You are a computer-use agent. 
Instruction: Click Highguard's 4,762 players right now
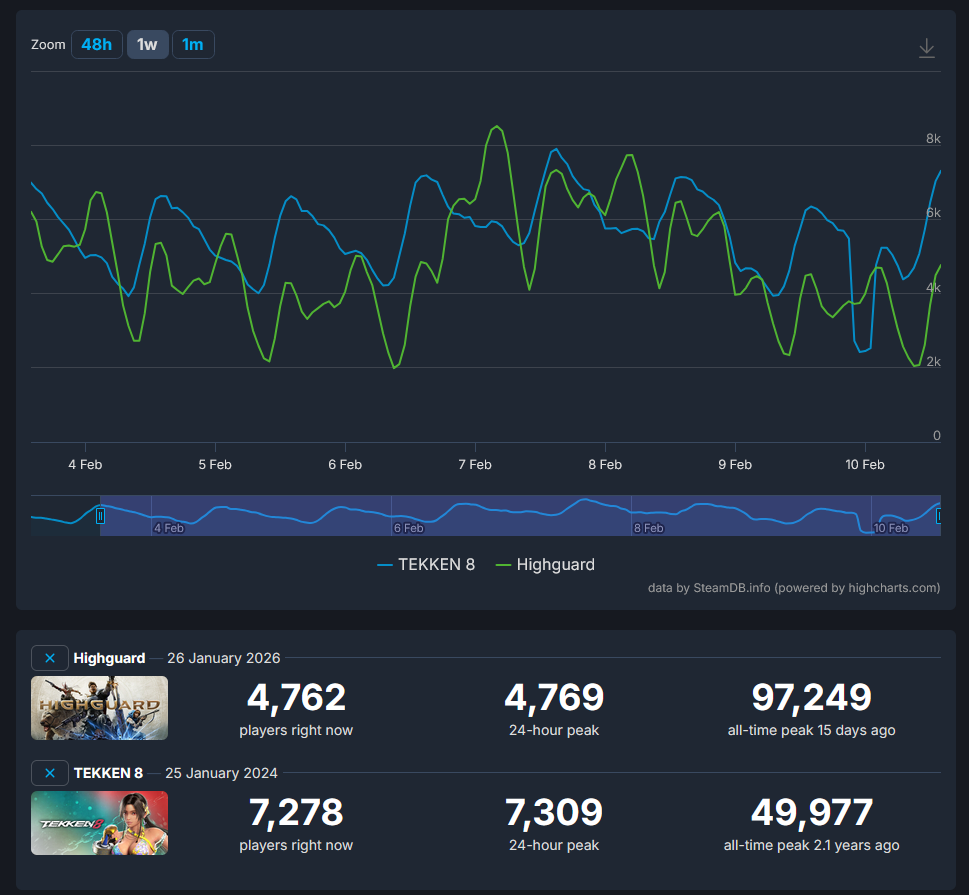(x=296, y=697)
